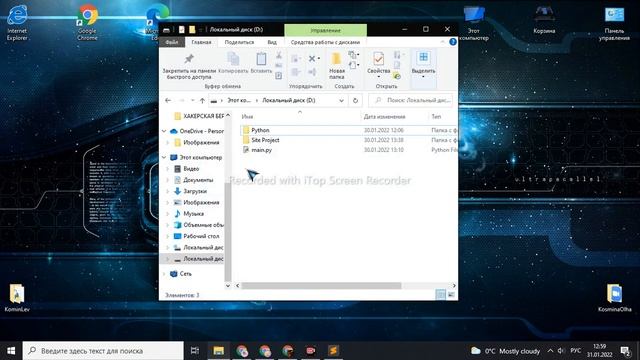Select Объемные объекты in navigation pane
Viewport: 640px width, 360px height.
point(199,225)
